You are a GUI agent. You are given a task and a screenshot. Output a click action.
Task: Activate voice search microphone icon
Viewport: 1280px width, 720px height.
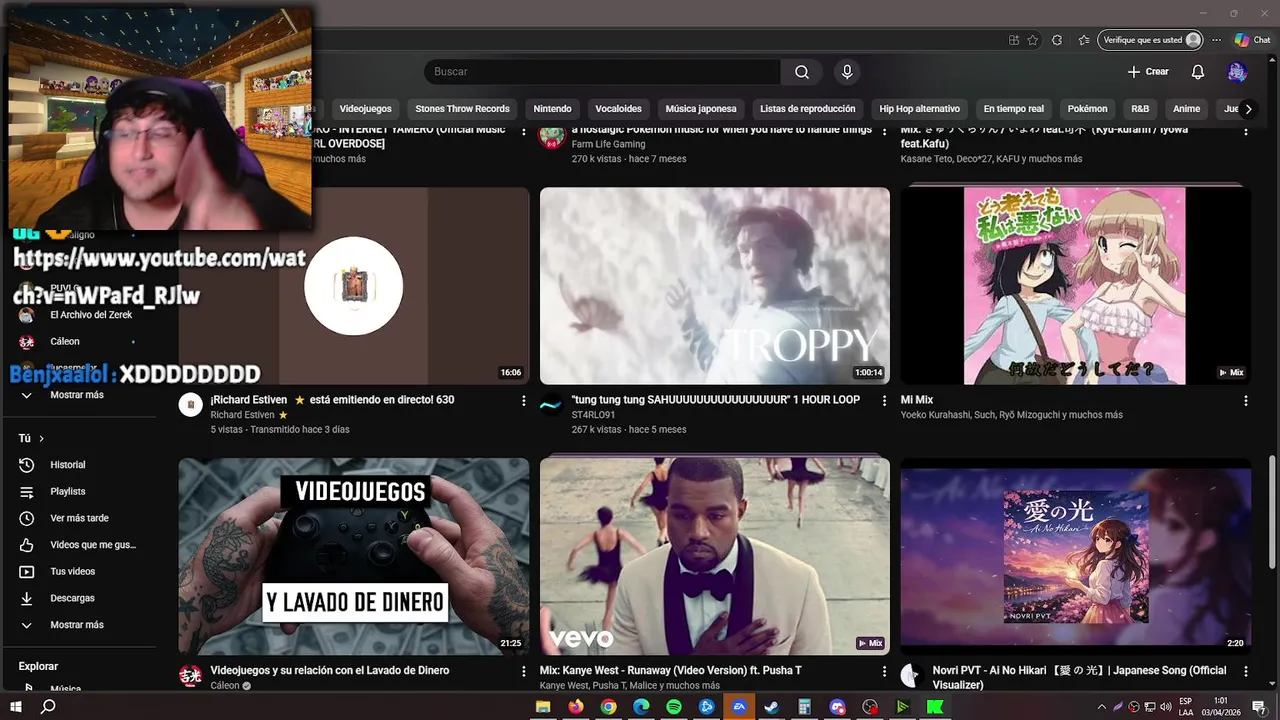[847, 72]
